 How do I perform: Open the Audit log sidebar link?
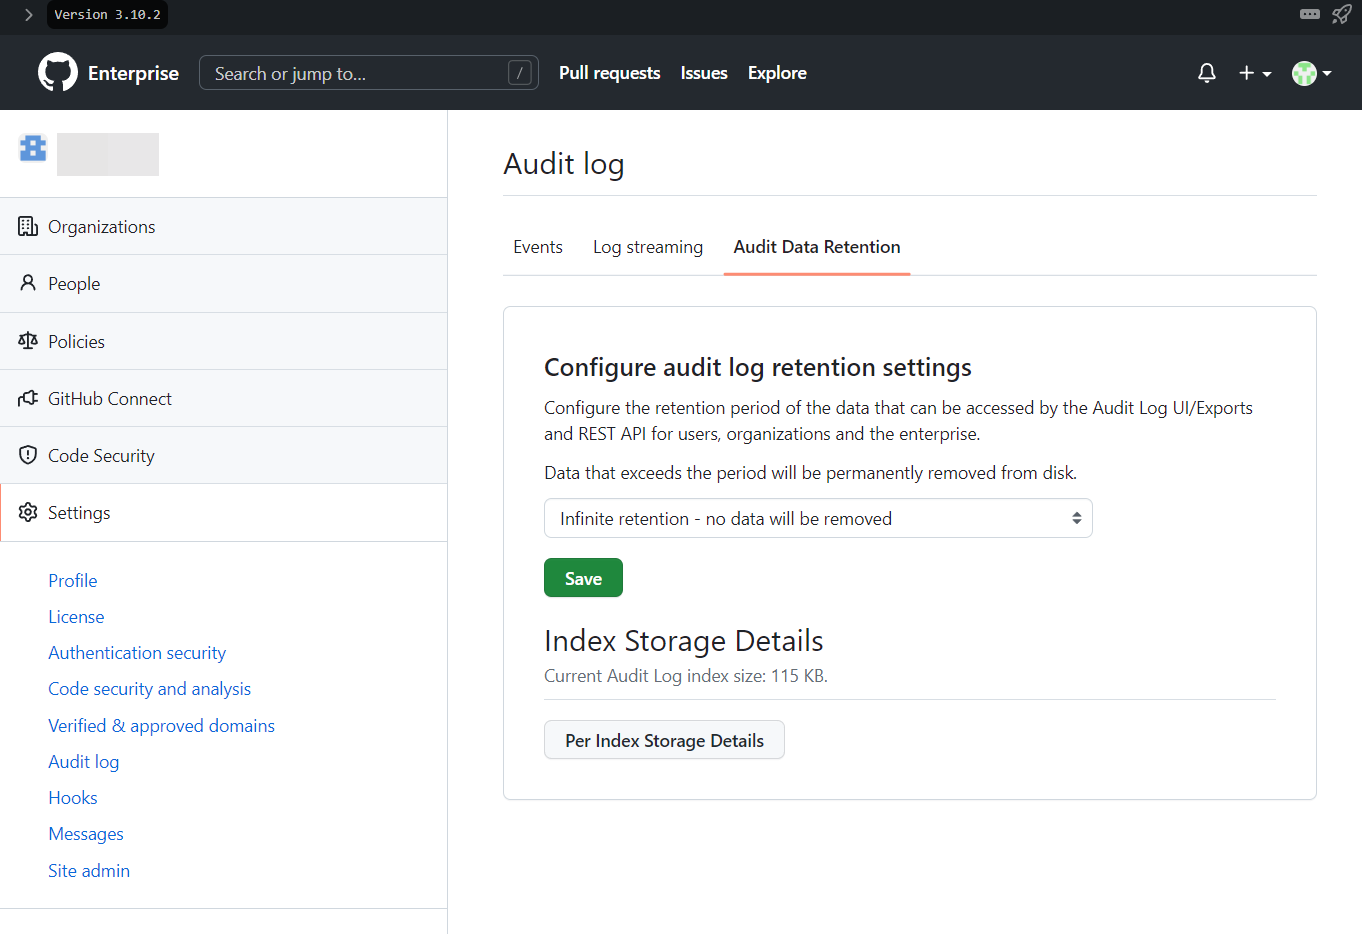point(84,762)
